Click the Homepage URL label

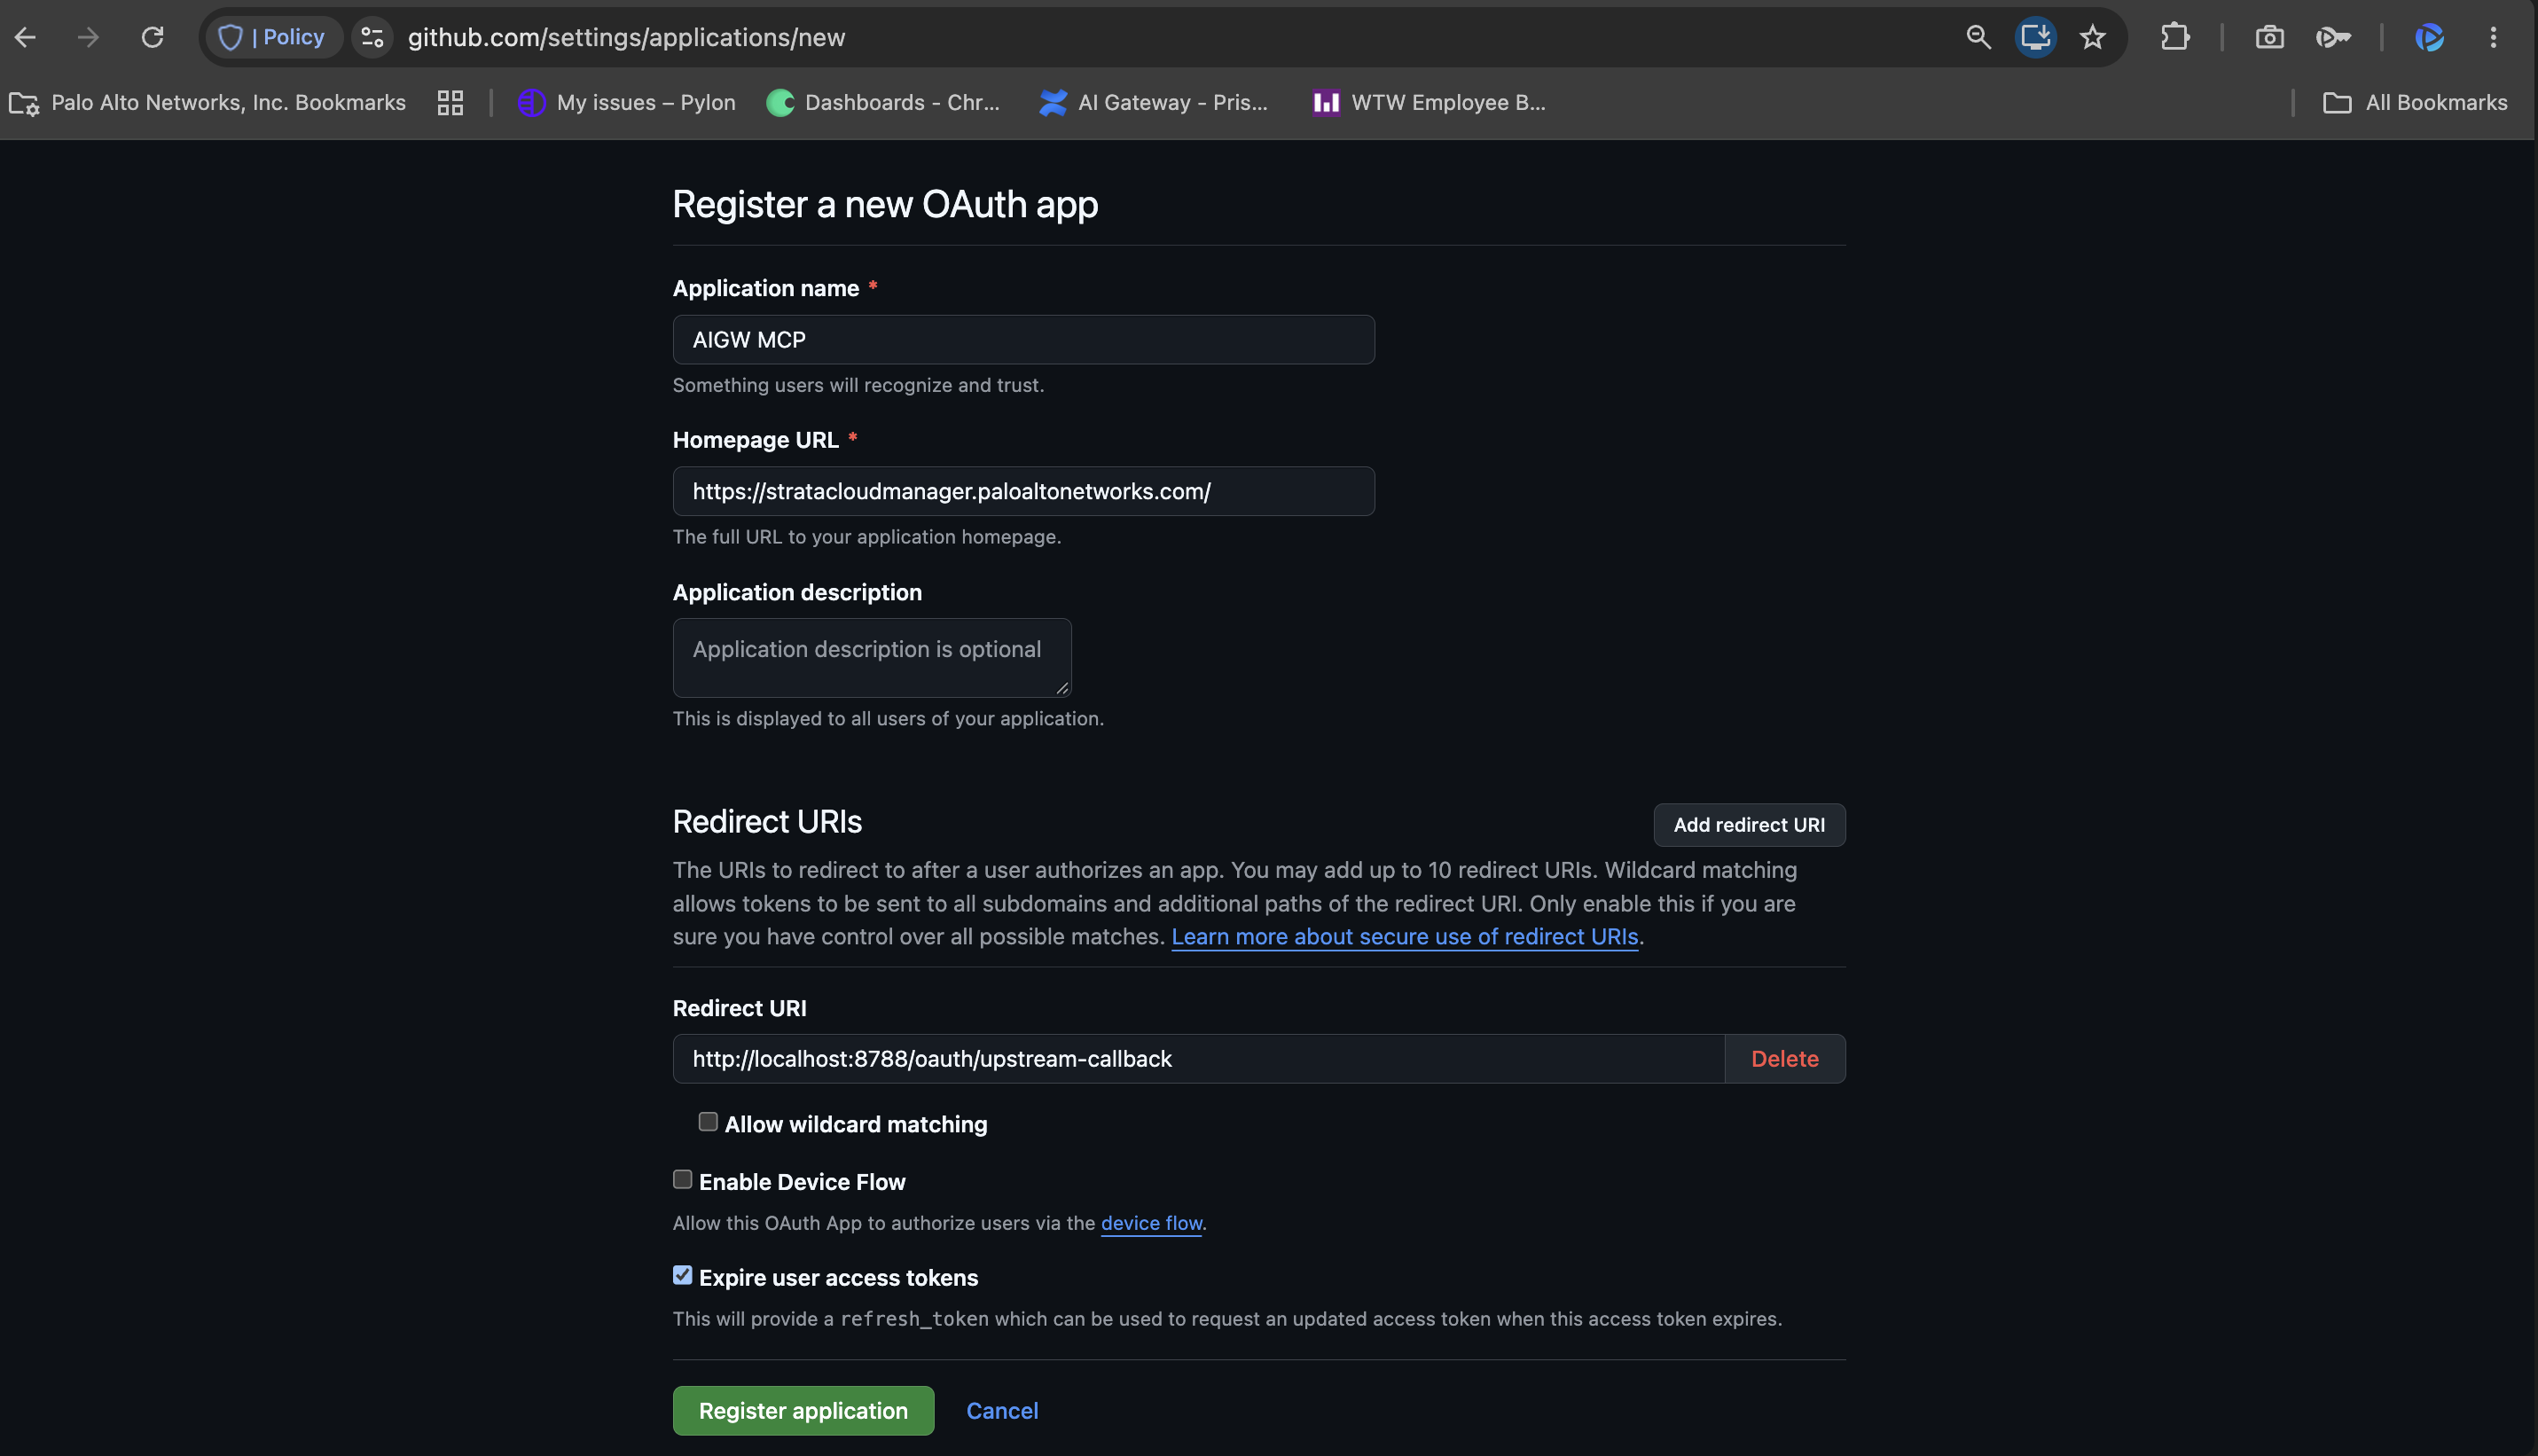pyautogui.click(x=755, y=440)
